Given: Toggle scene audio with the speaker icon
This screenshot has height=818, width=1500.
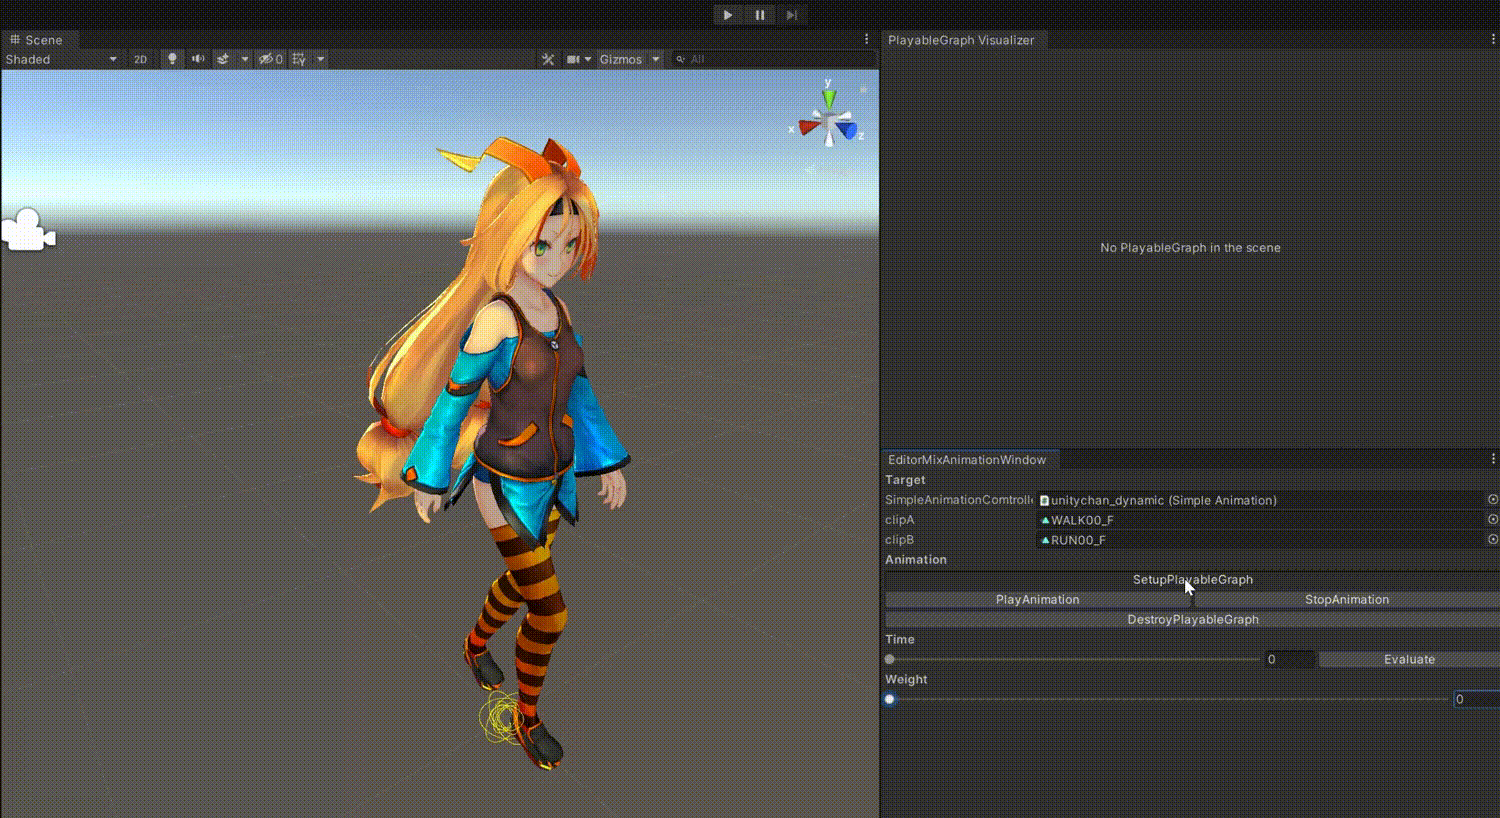Looking at the screenshot, I should click(x=198, y=59).
